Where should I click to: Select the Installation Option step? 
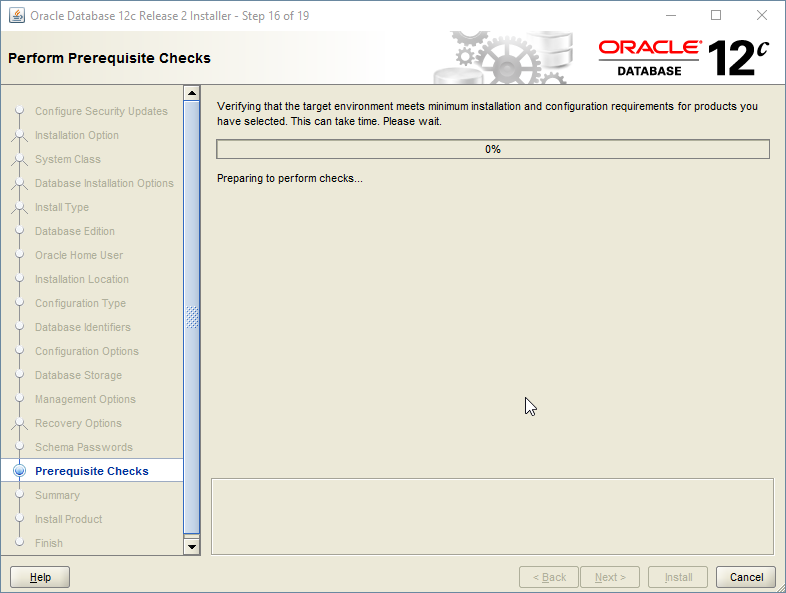coord(77,135)
